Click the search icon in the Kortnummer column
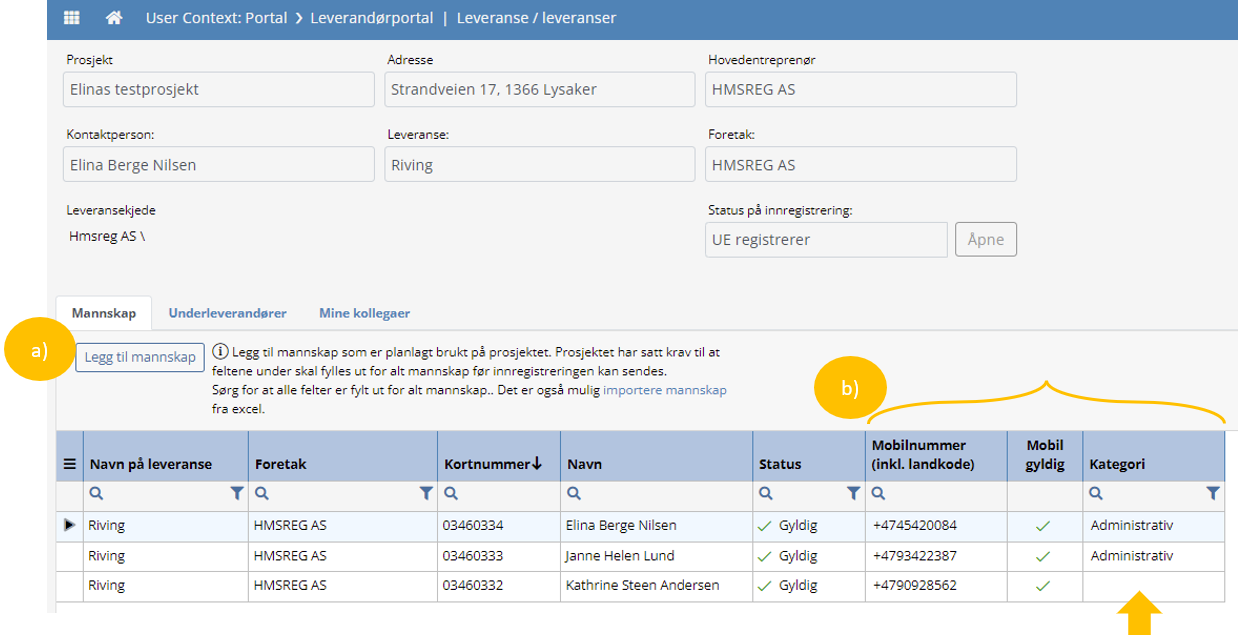 pos(452,493)
